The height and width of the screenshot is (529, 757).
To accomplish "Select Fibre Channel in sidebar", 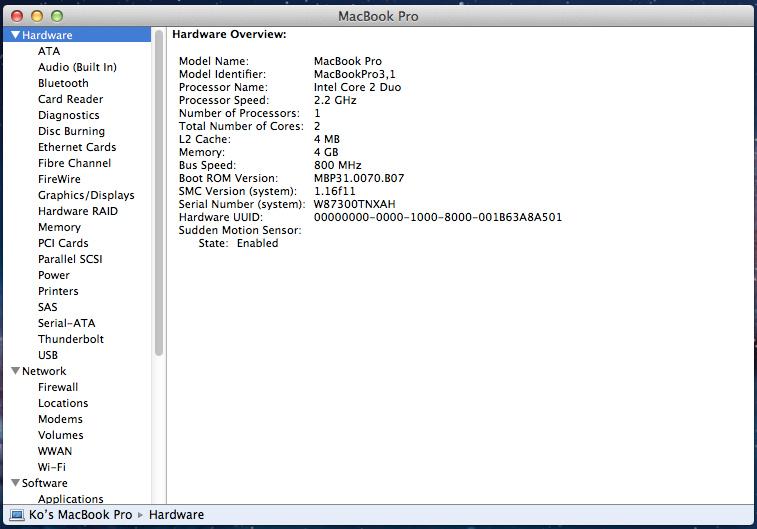I will click(74, 163).
